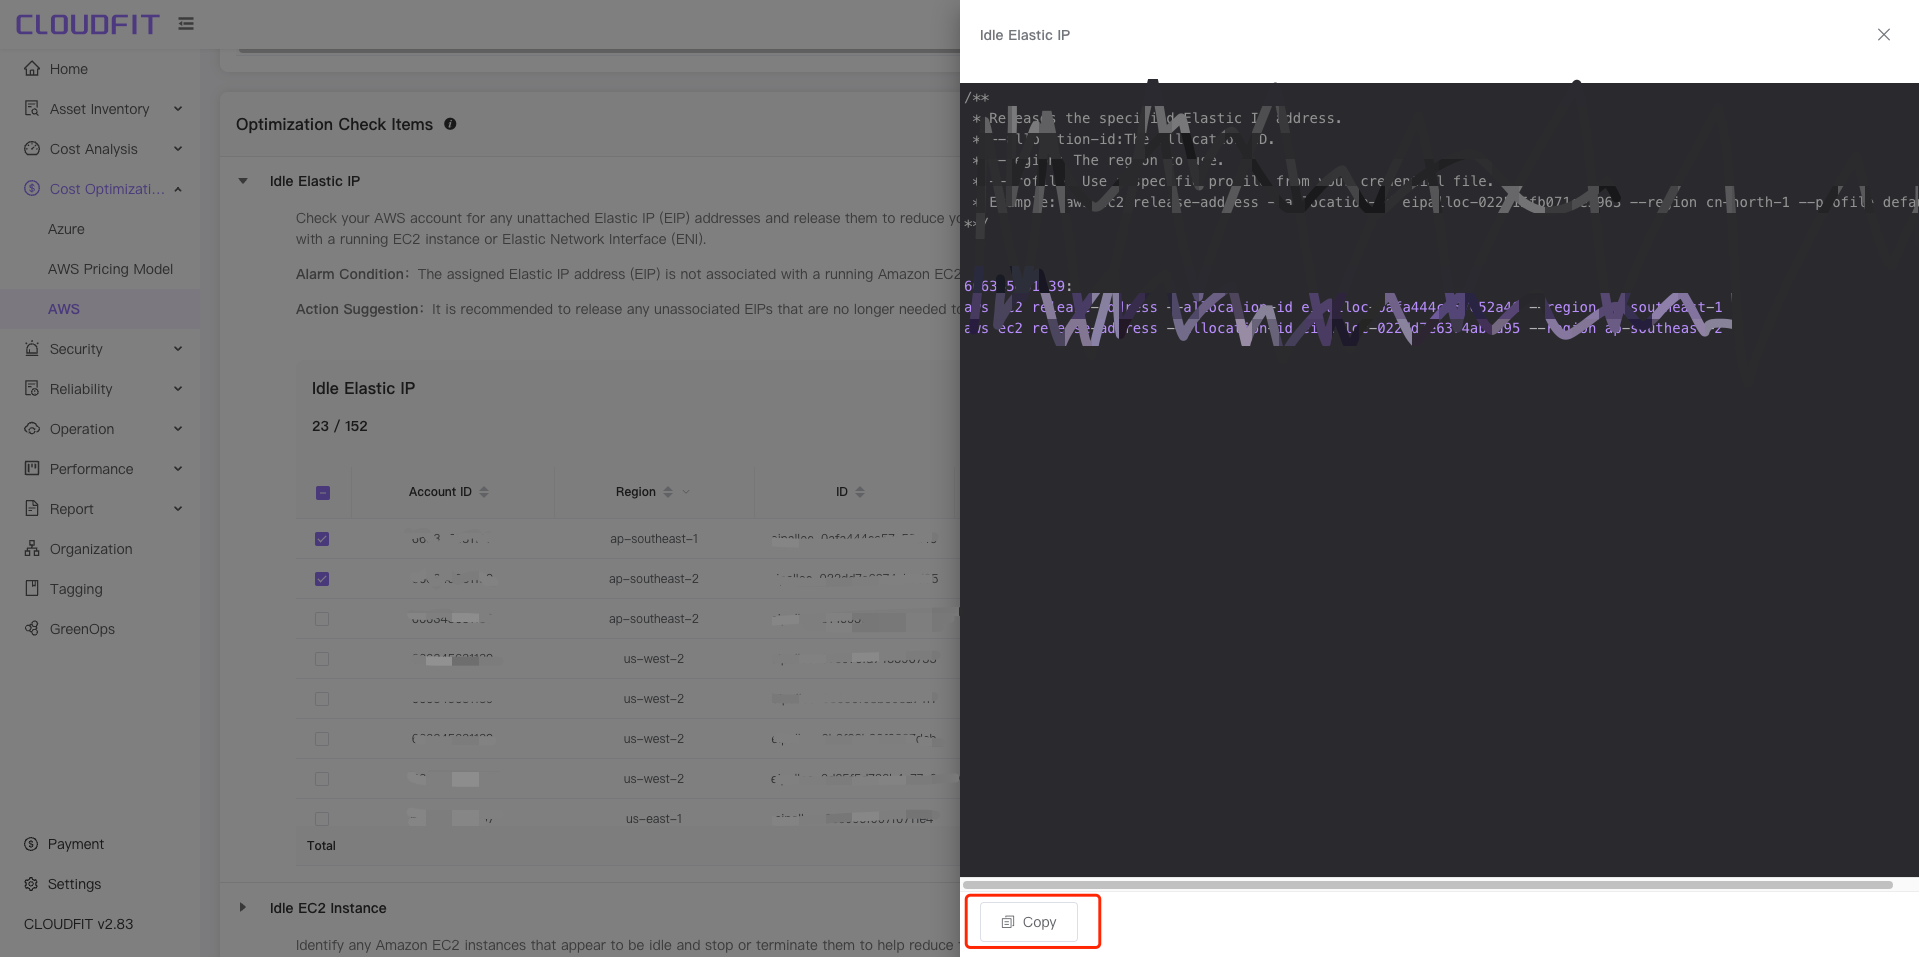
Task: Open Region column filter dropdown arrow
Action: (686, 492)
